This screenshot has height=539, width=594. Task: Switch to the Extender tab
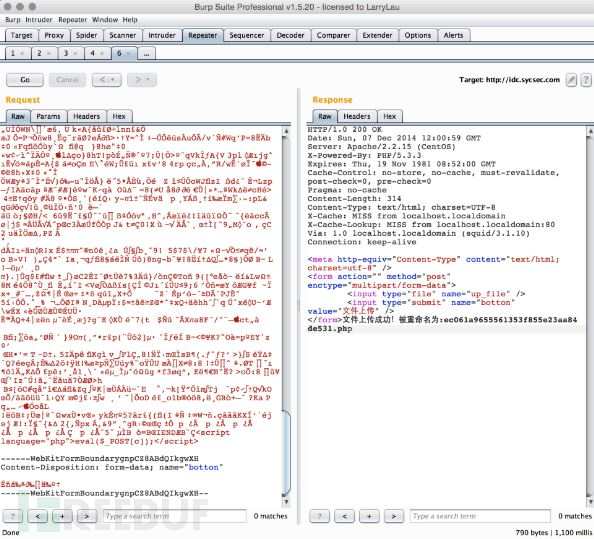point(377,35)
